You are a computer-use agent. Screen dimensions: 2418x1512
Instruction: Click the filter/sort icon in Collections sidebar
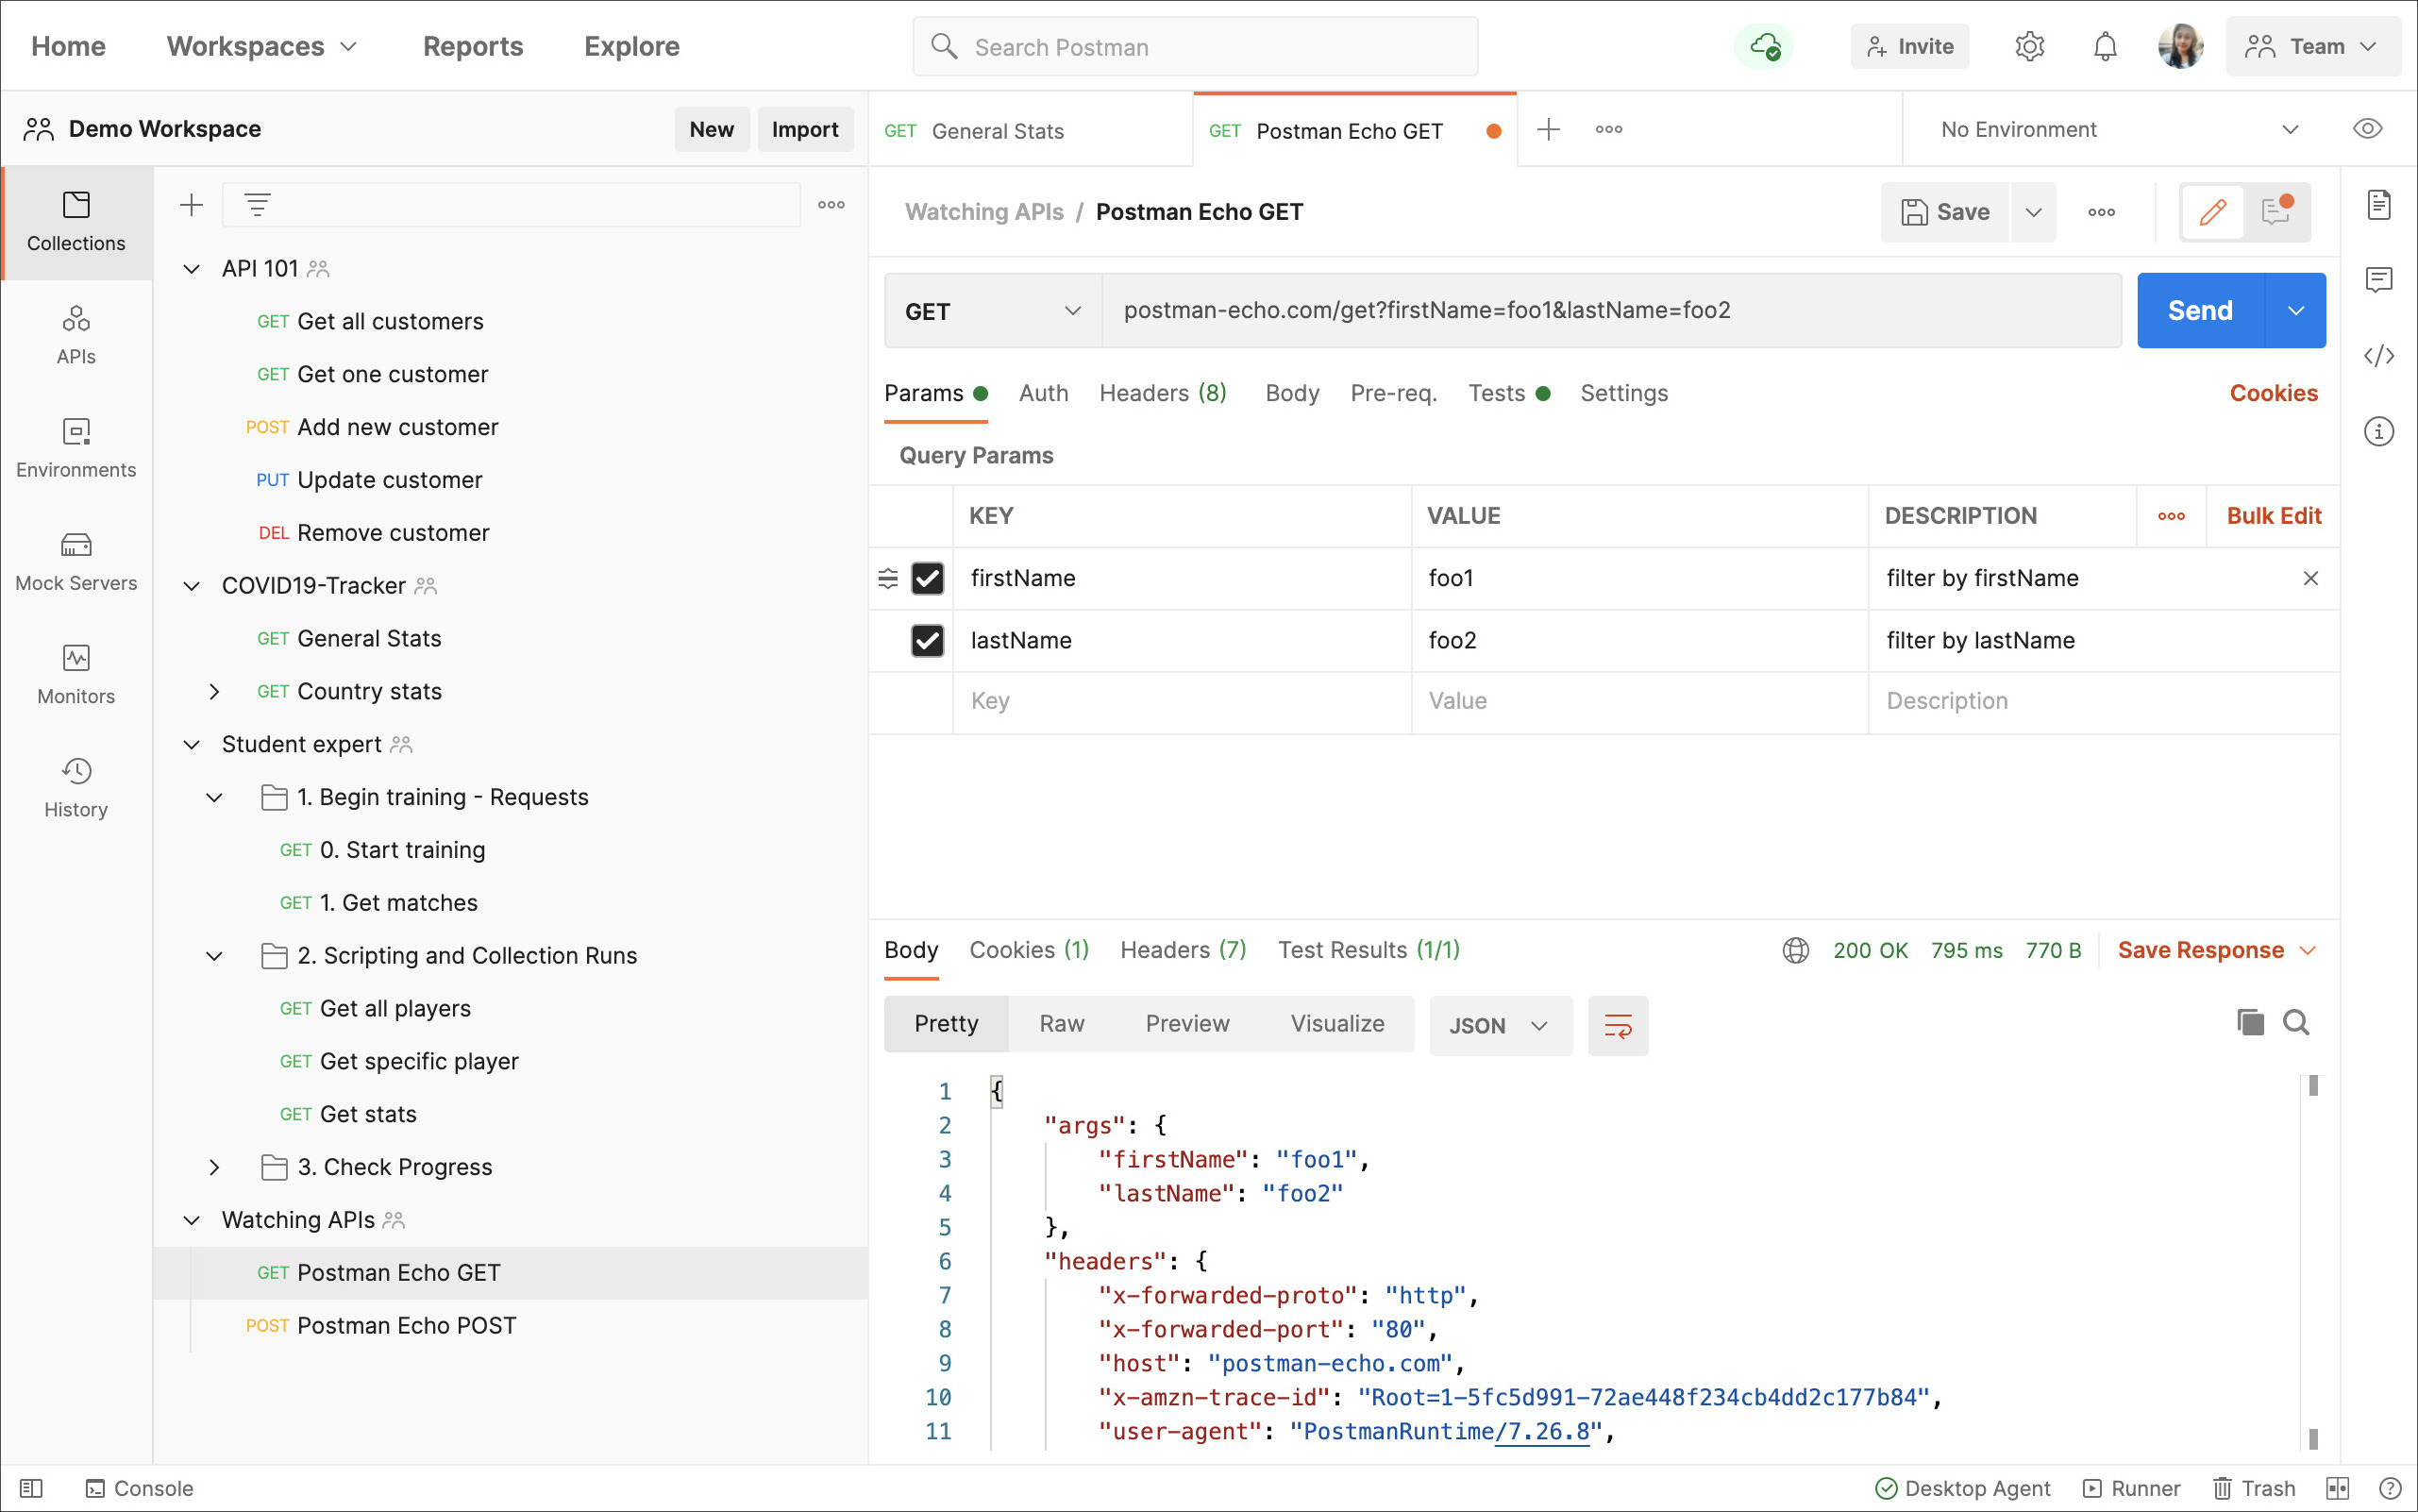click(258, 204)
